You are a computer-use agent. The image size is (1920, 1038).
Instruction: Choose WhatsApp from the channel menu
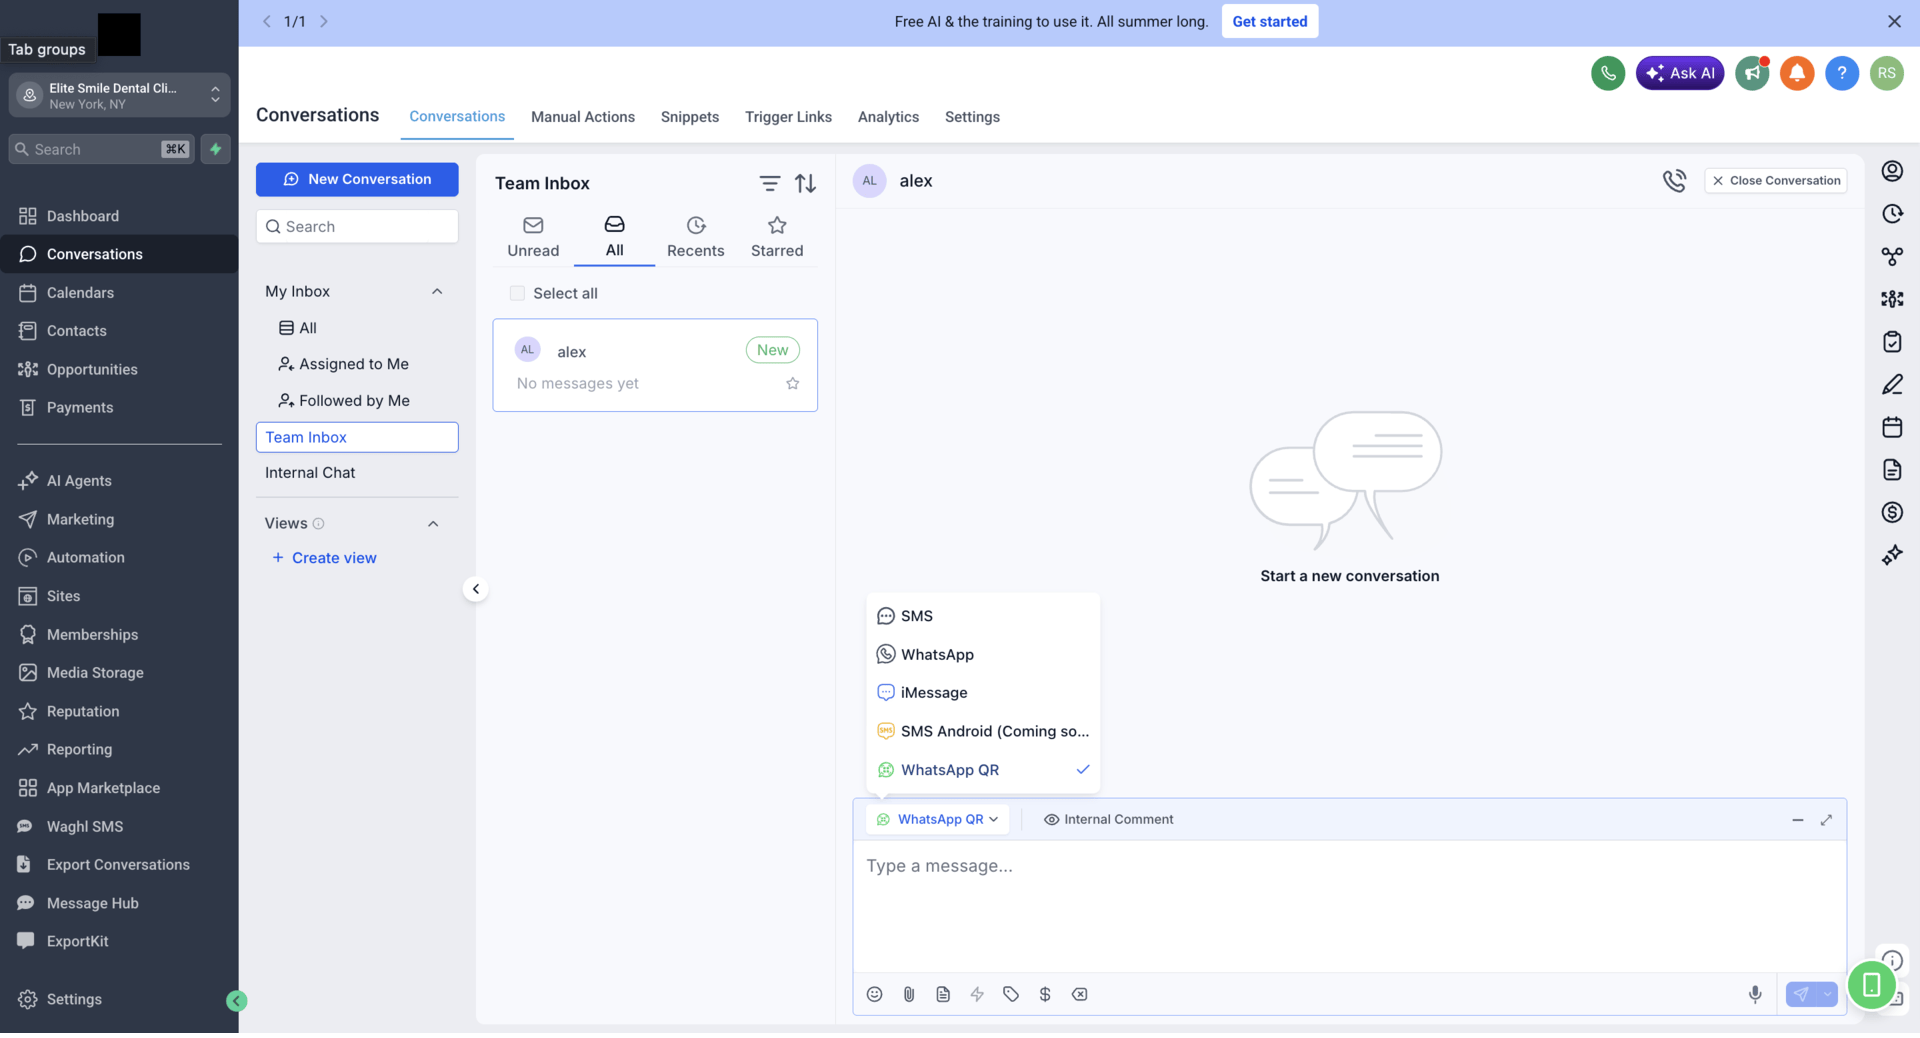click(983, 654)
